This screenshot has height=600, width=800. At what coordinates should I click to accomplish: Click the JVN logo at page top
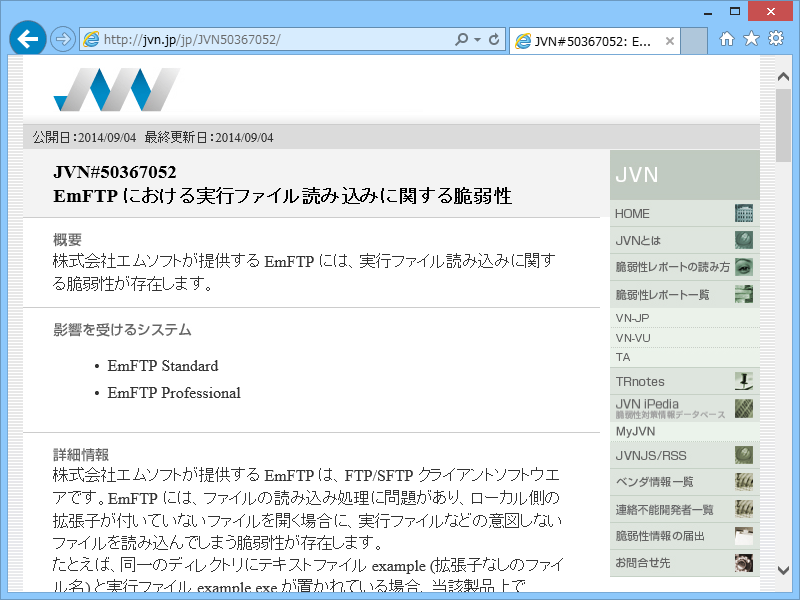(115, 91)
